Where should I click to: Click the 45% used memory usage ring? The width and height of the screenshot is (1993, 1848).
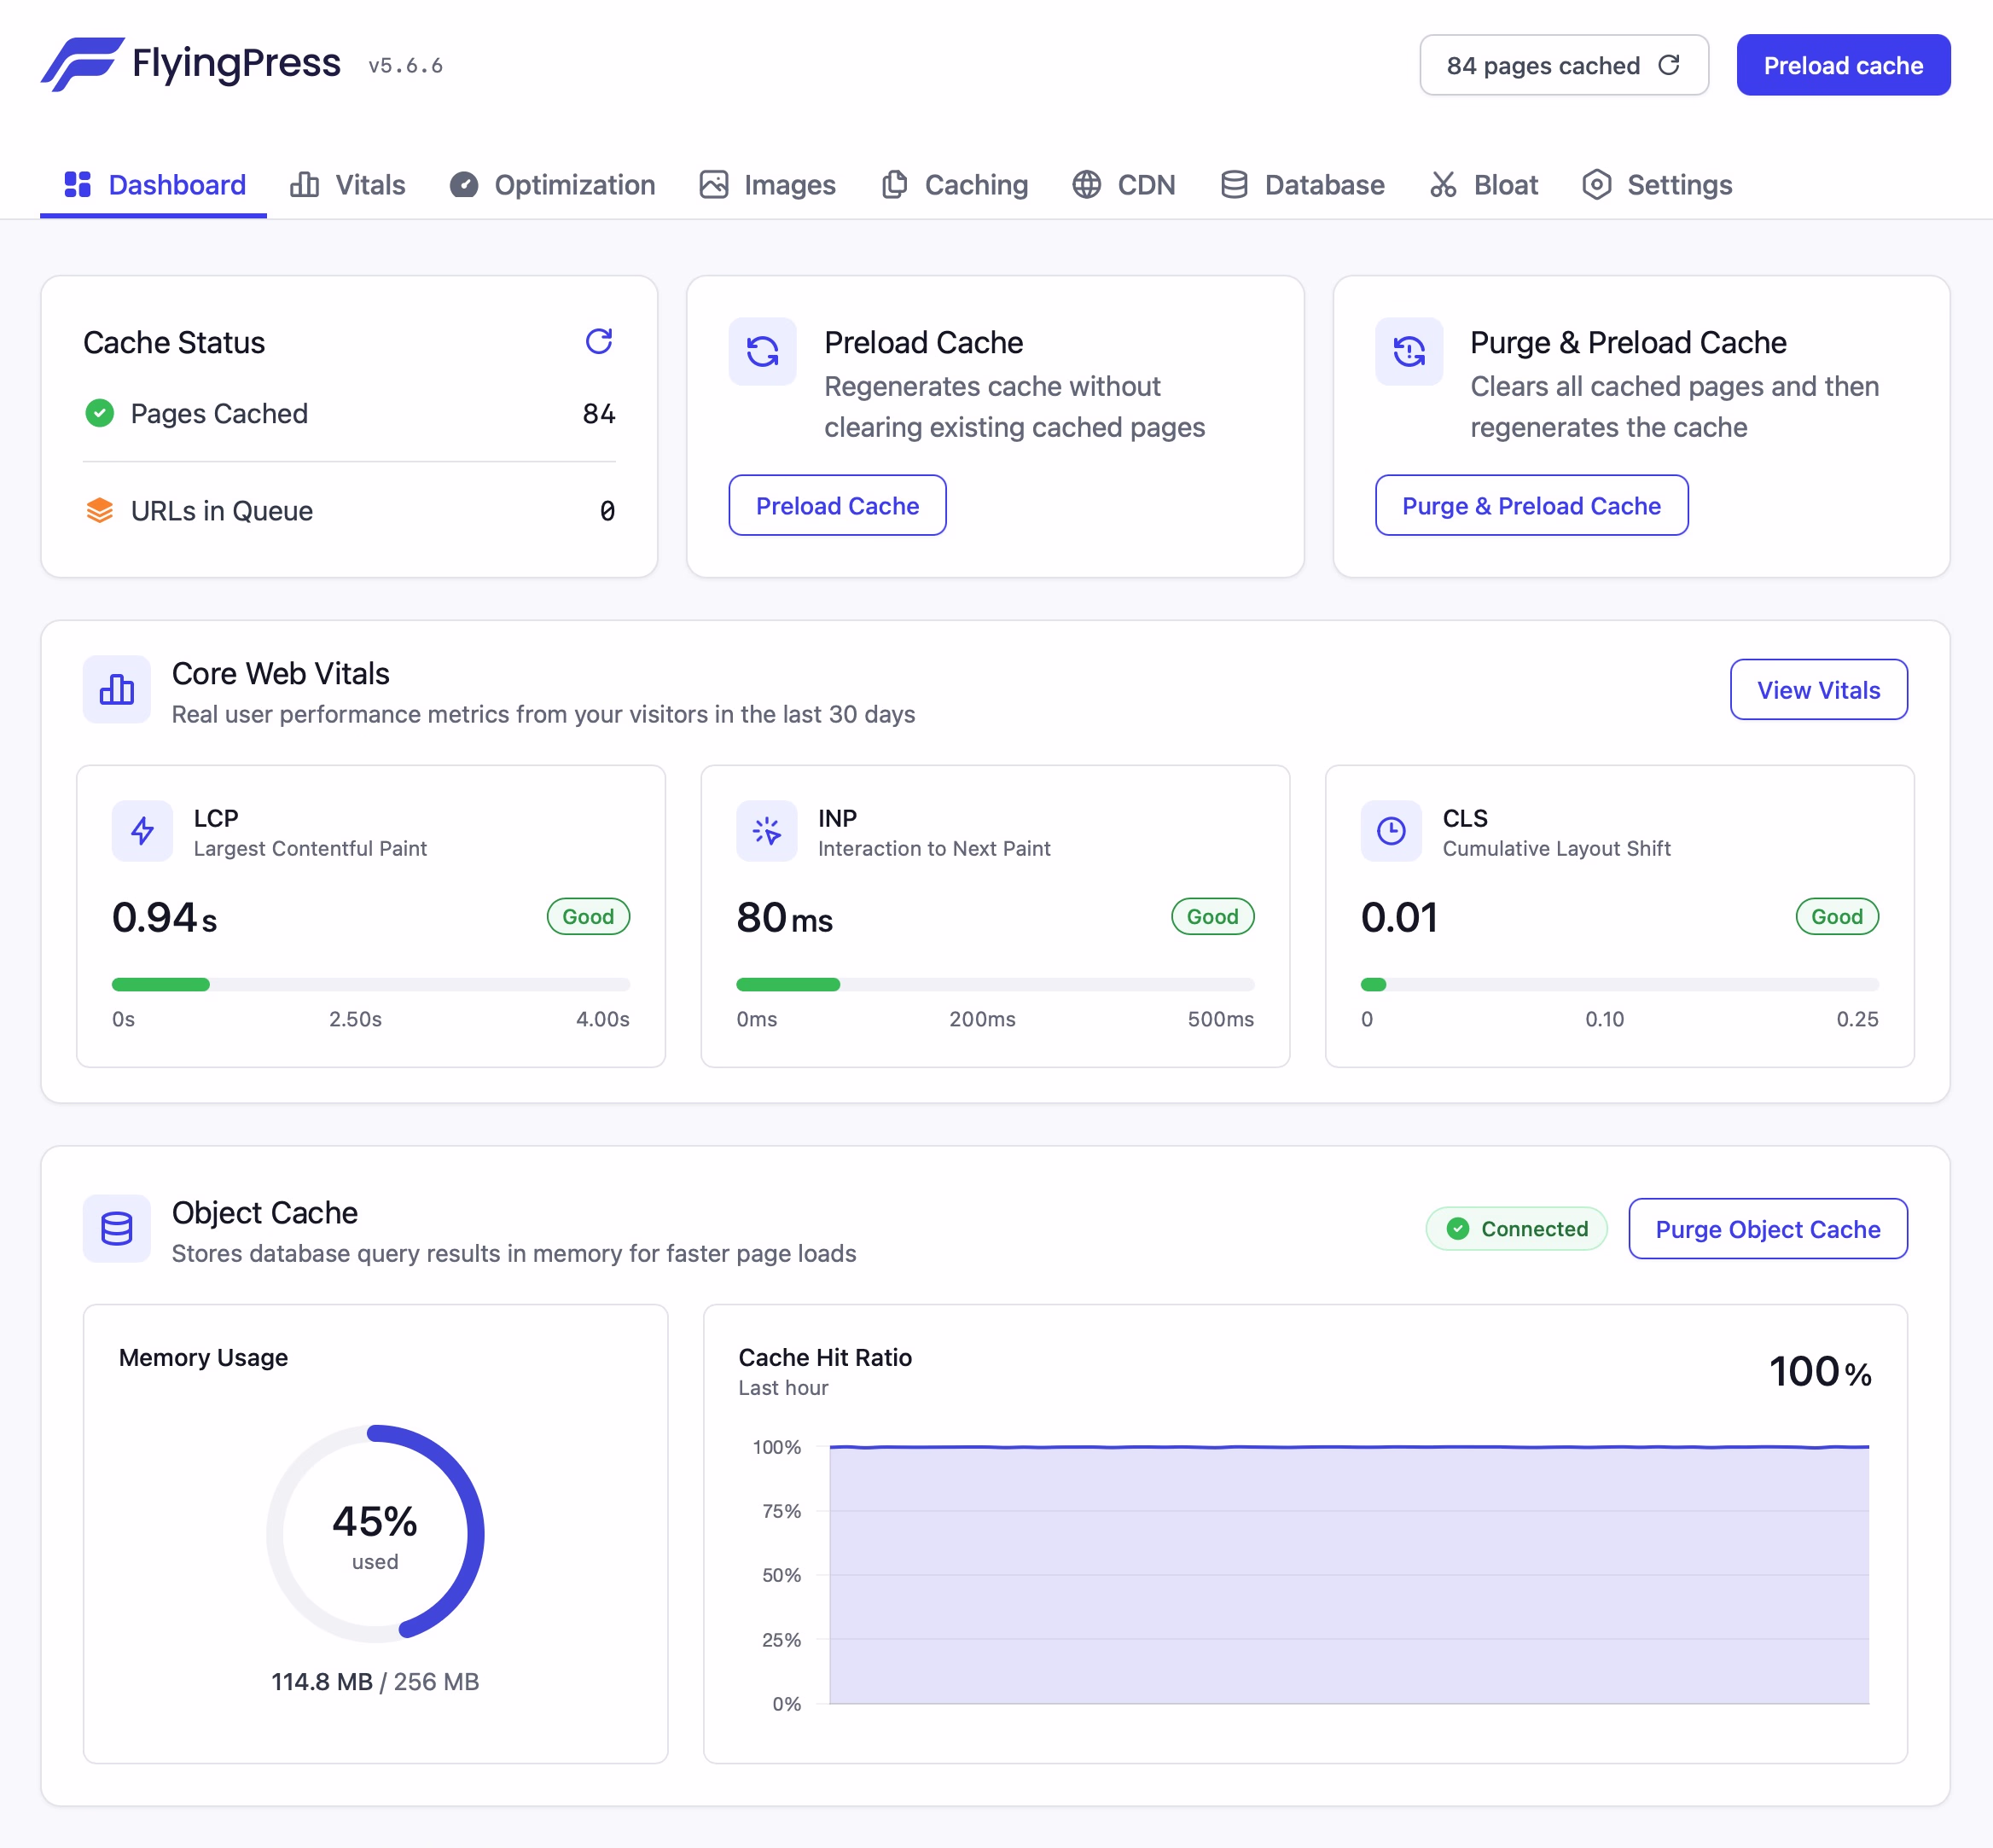click(375, 1533)
